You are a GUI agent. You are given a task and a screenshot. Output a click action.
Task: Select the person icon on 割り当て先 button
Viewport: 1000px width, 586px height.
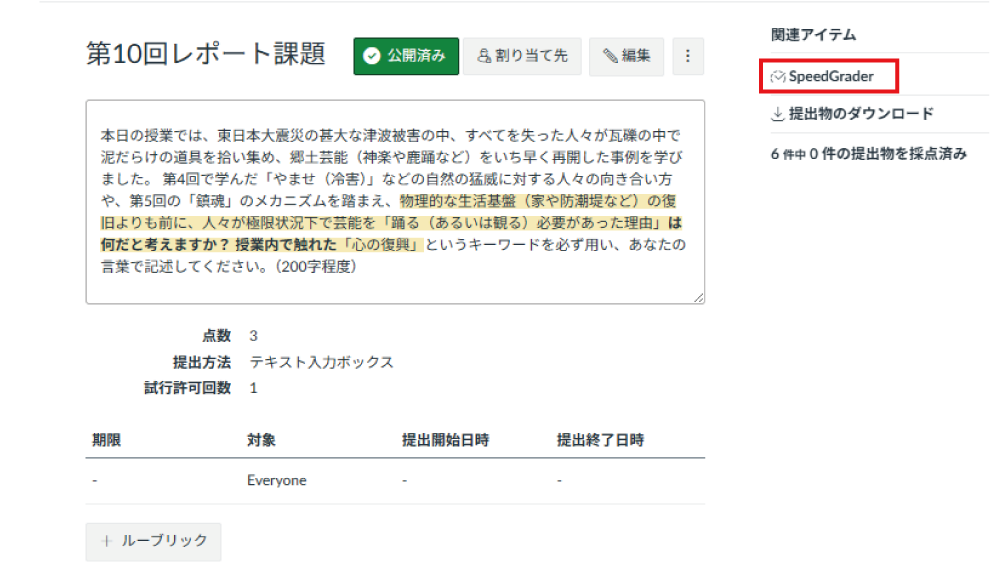click(482, 56)
